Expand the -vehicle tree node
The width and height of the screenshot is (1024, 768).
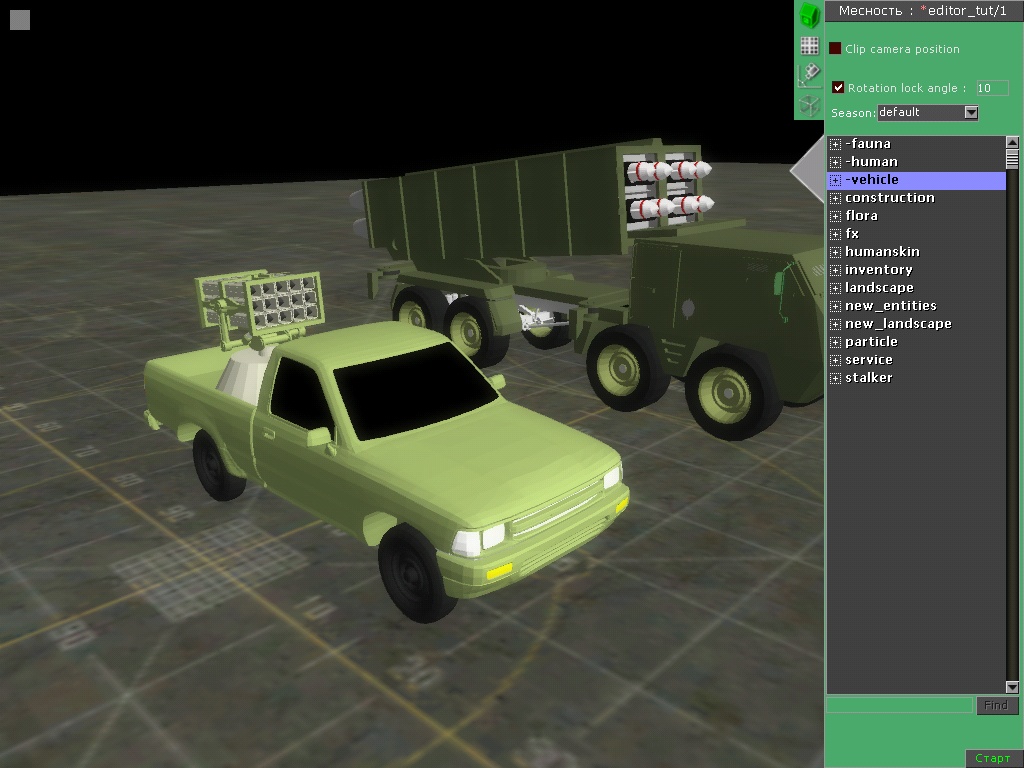(835, 180)
